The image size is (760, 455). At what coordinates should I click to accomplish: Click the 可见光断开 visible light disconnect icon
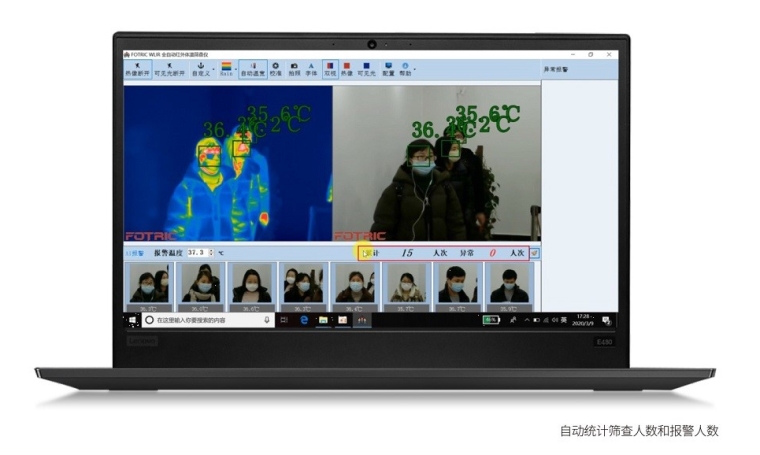click(x=167, y=69)
